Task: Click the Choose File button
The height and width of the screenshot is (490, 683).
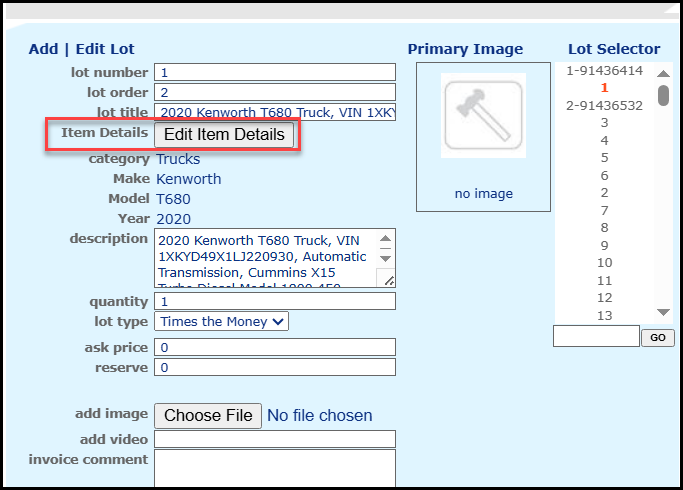Action: (208, 416)
